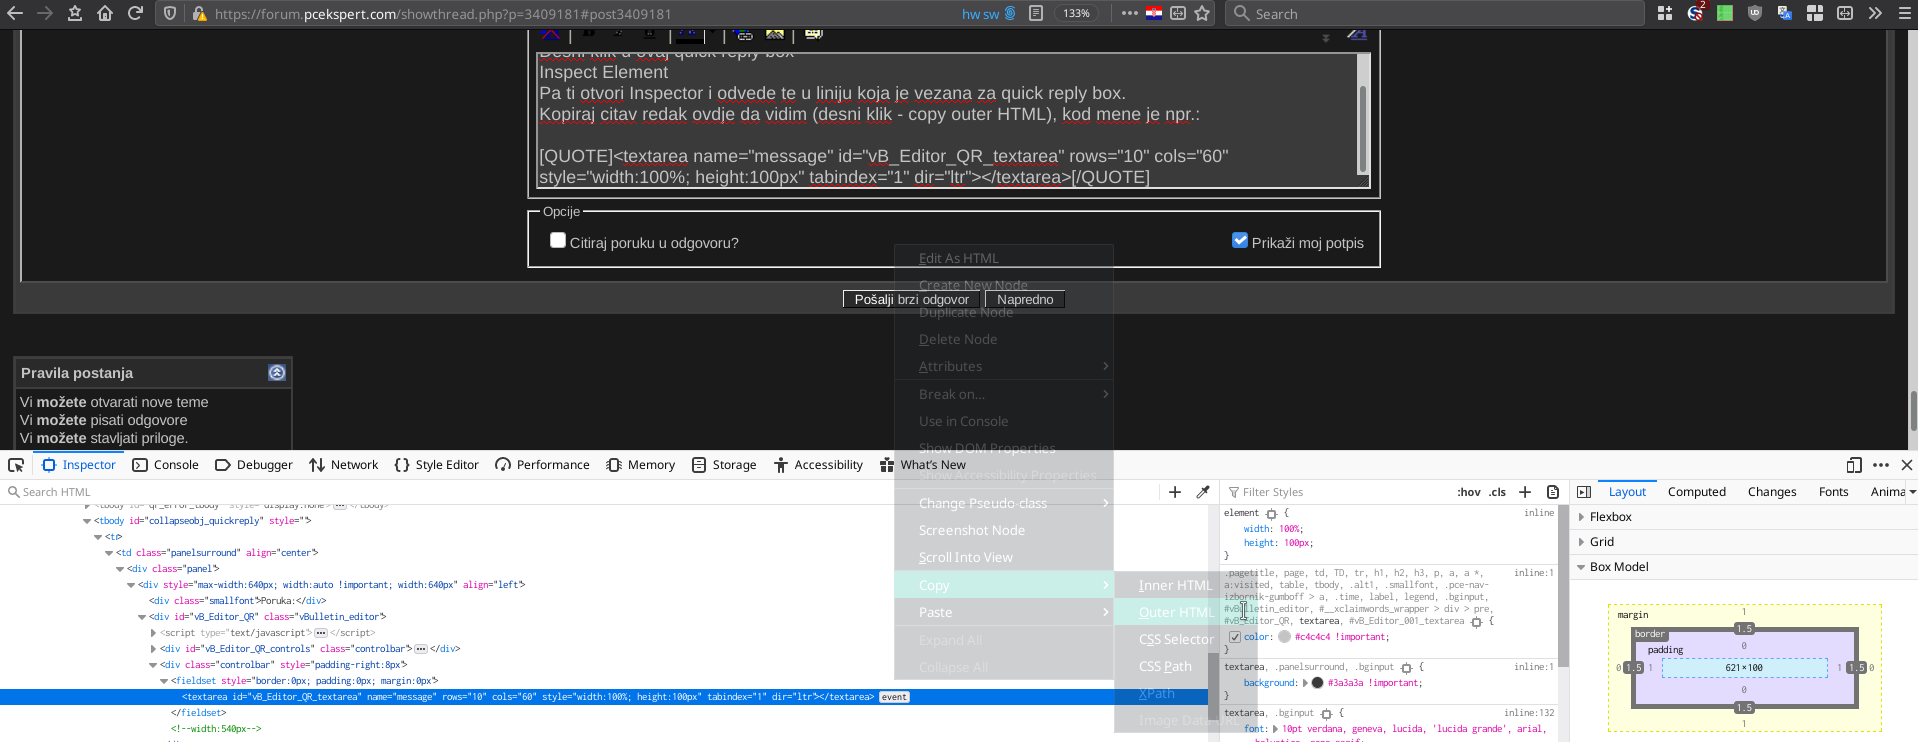
Task: Click the element picker icon in DevTools
Action: 16,465
